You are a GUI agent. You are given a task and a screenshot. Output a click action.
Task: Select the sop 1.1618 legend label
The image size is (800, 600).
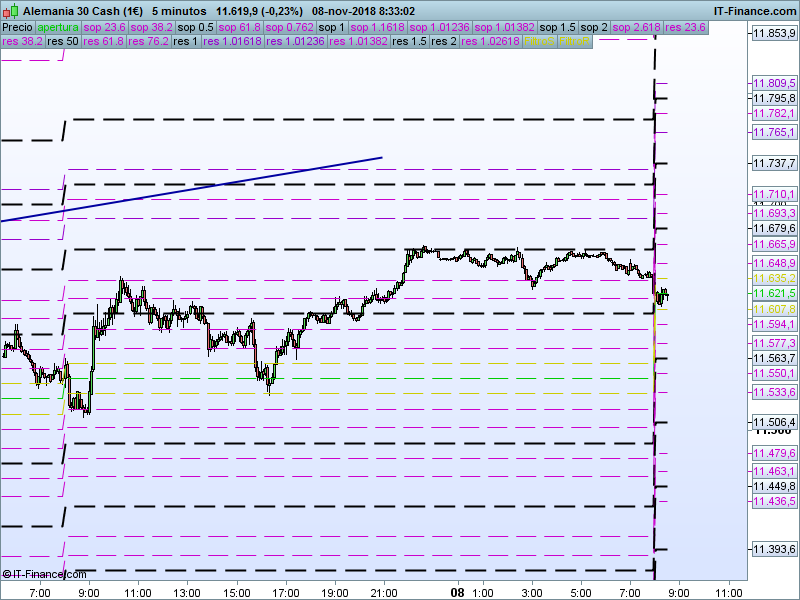tap(377, 27)
